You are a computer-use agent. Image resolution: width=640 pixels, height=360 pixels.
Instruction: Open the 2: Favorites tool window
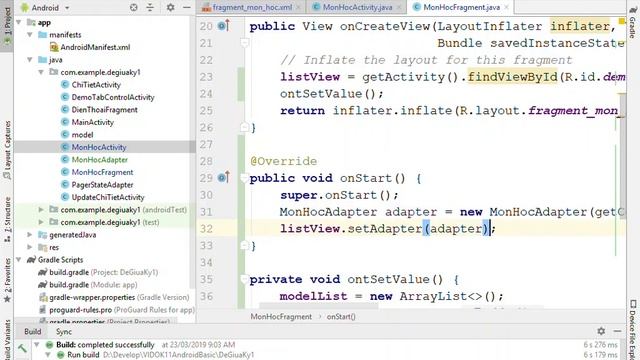(7, 280)
